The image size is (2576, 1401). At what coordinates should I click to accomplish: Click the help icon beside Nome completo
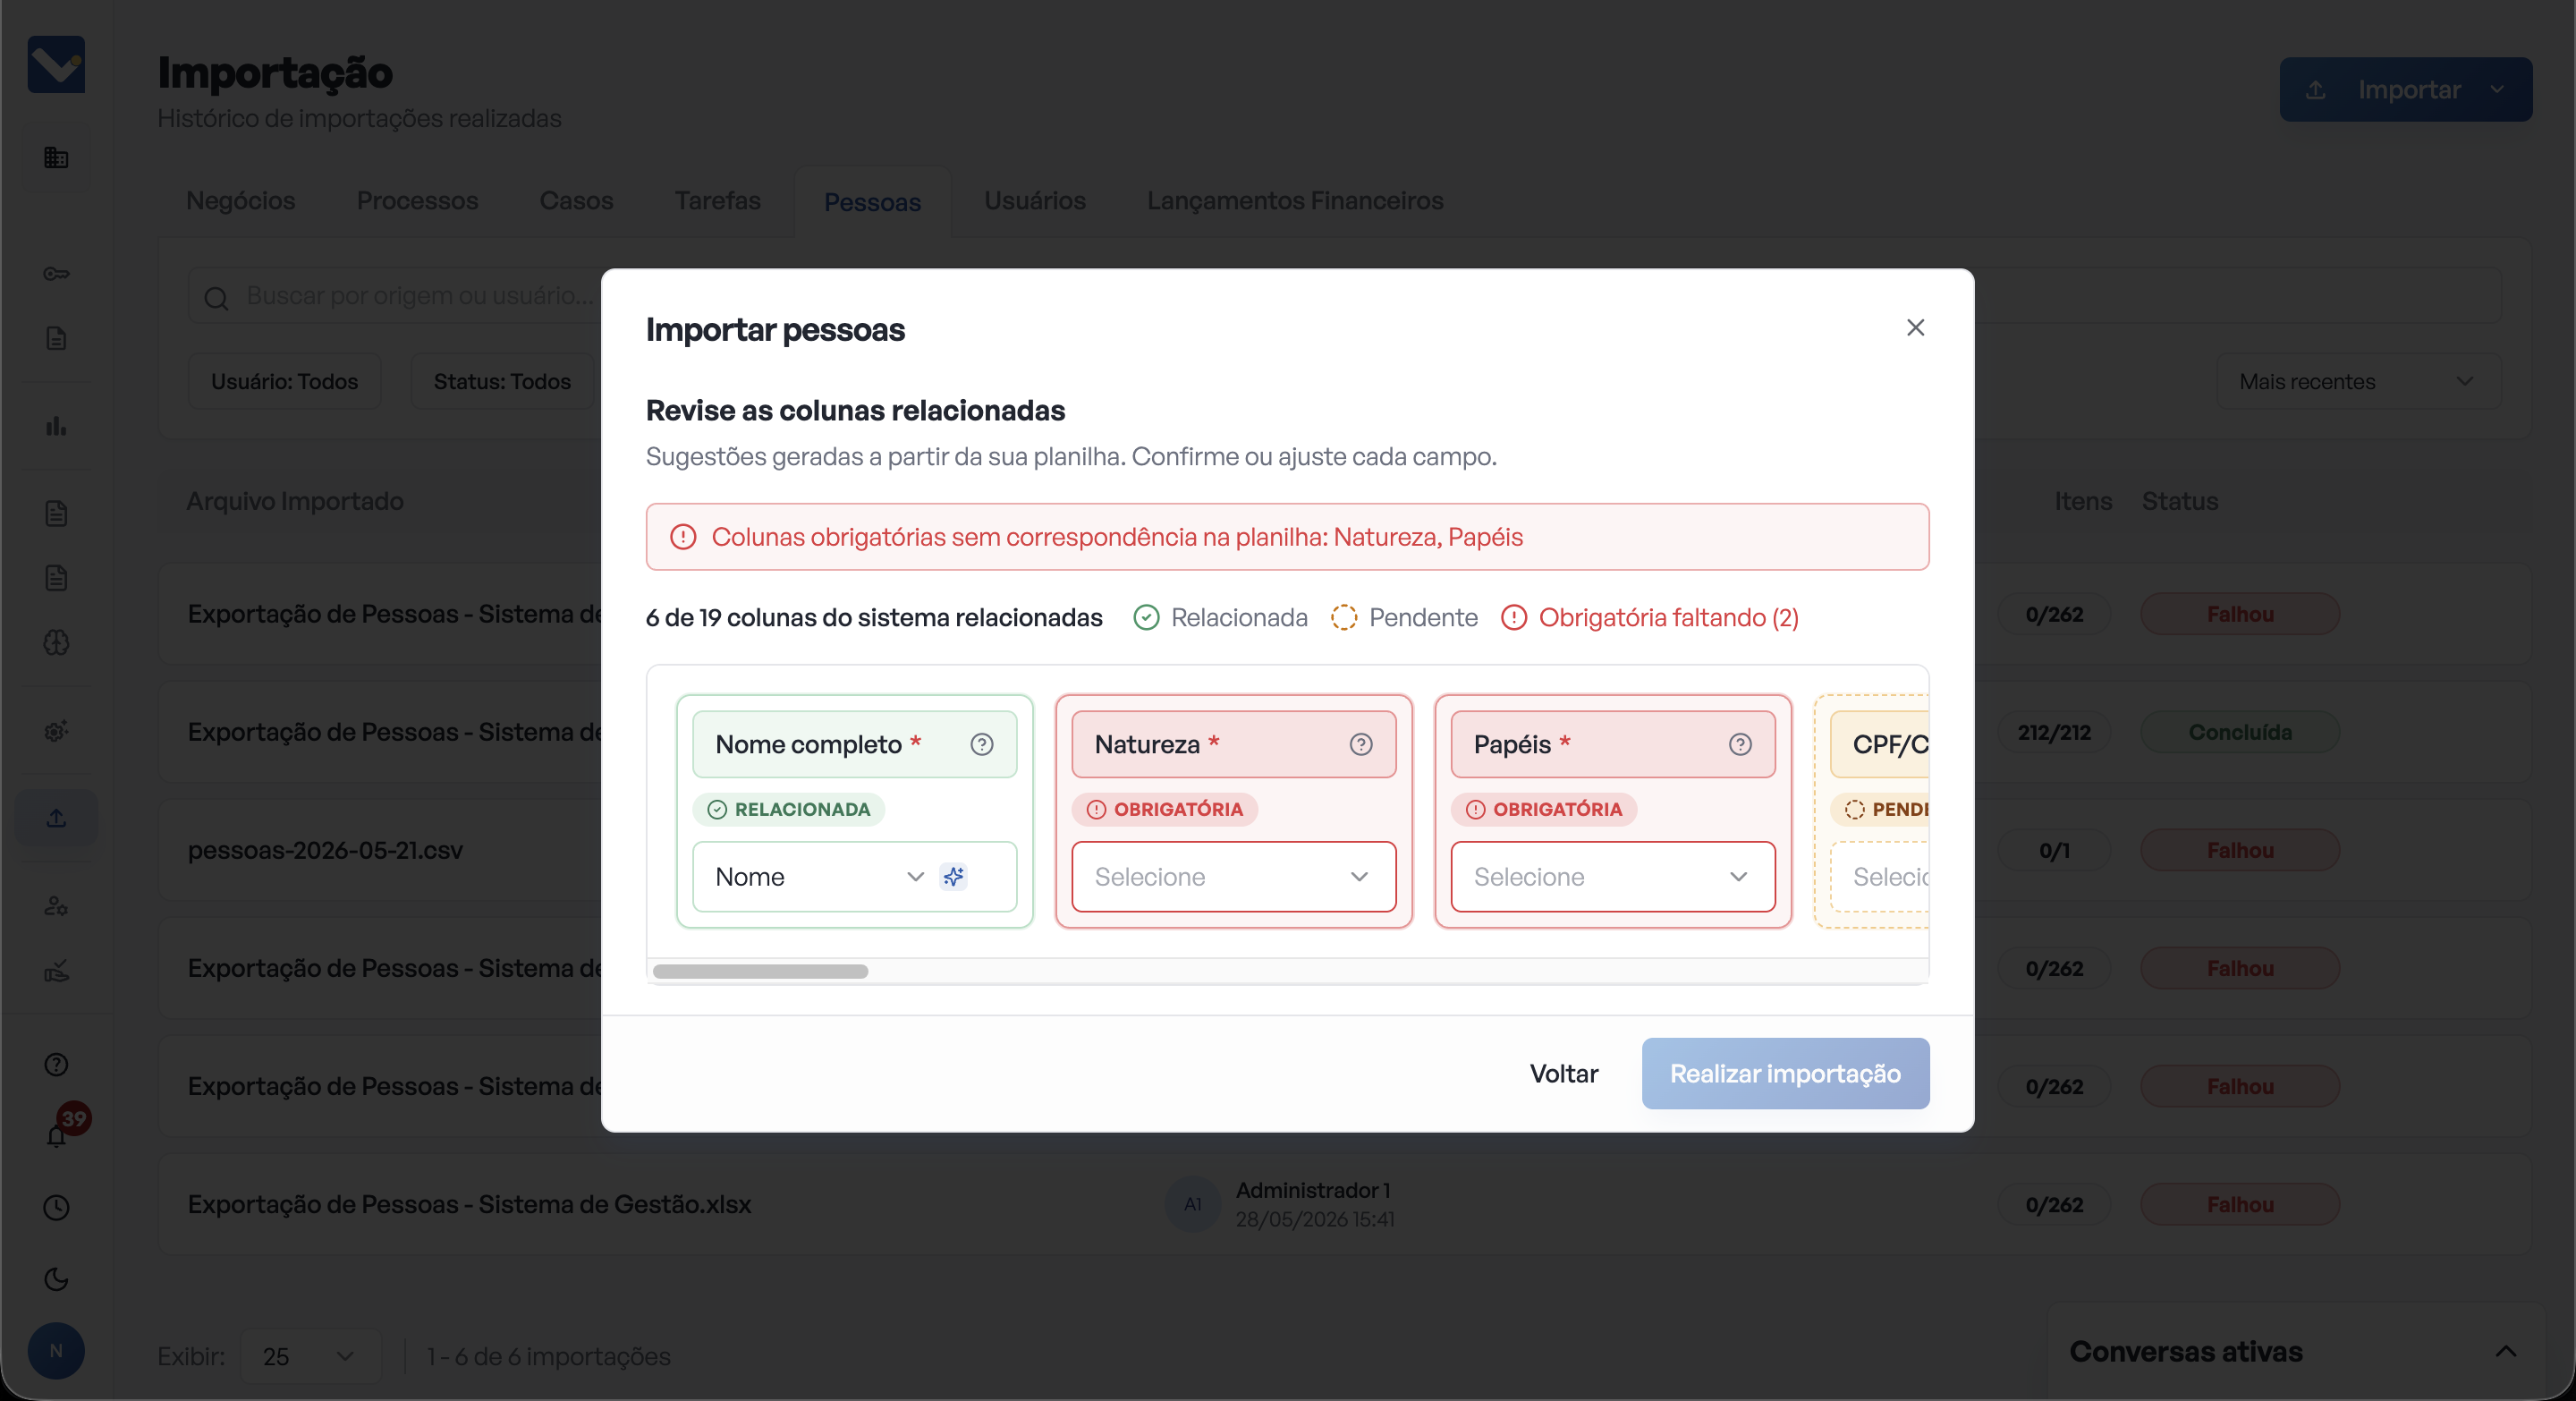point(981,744)
